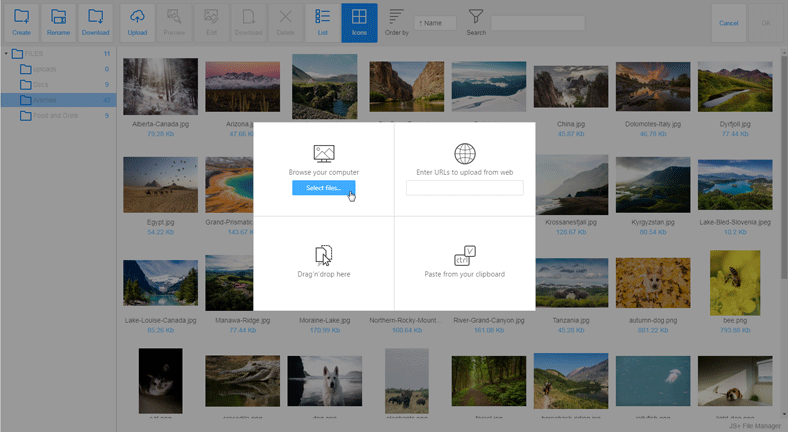Click the 79.28 Kb size under Alberta-Canada.jpg

pyautogui.click(x=160, y=134)
